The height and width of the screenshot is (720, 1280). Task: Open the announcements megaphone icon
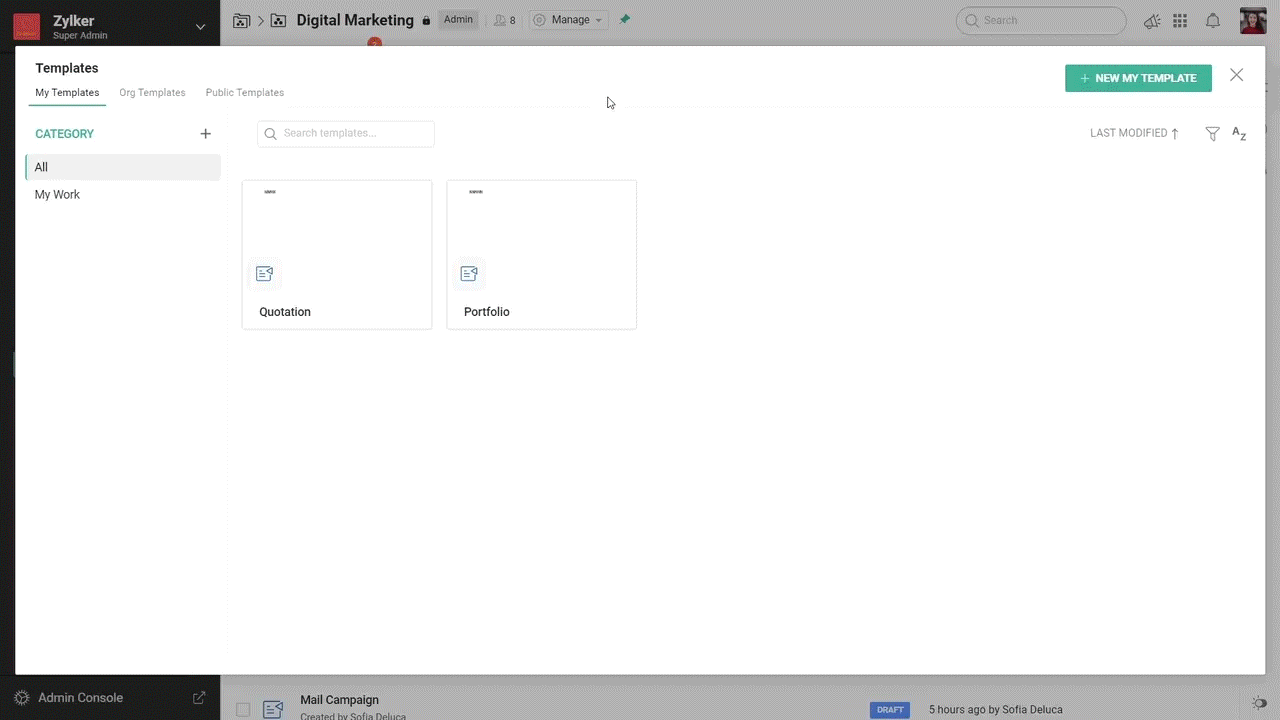(x=1152, y=21)
